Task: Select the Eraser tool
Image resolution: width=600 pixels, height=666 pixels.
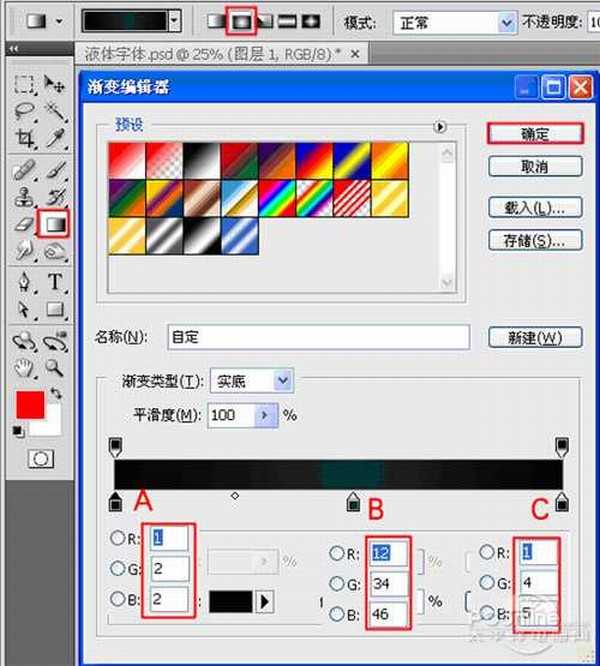Action: coord(24,223)
